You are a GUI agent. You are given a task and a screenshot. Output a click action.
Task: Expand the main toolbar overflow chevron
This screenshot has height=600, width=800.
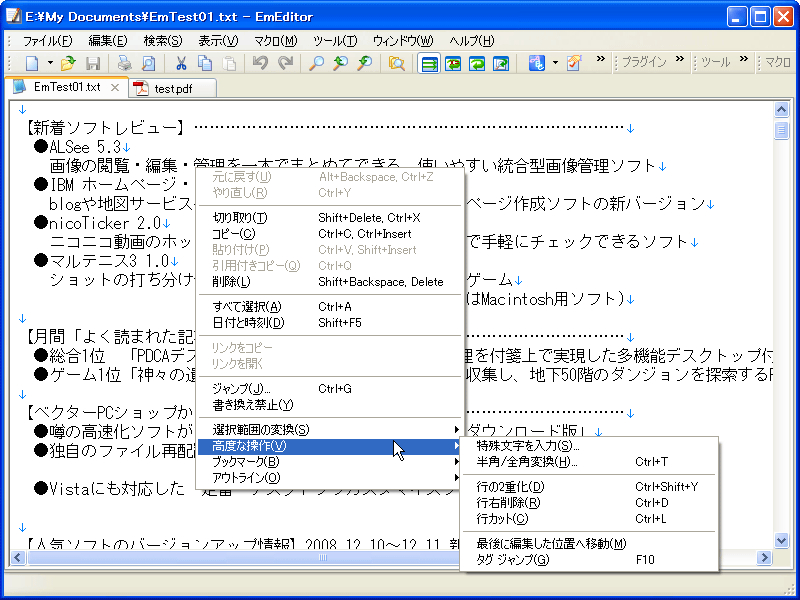click(x=601, y=59)
